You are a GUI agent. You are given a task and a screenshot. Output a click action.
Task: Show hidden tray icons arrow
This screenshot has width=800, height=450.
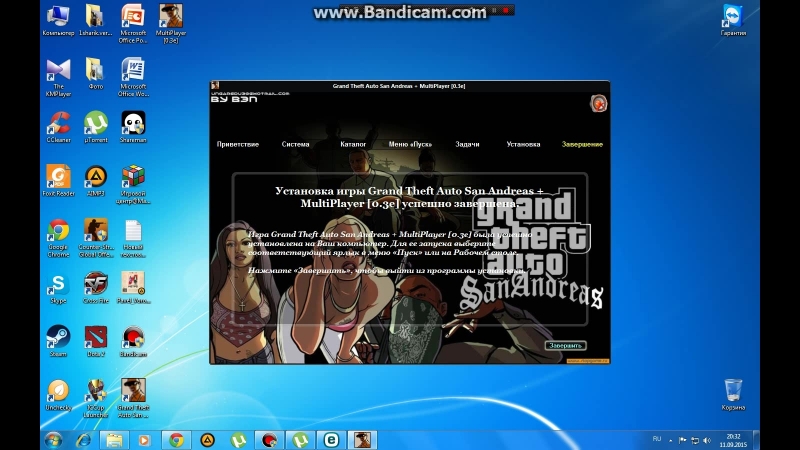[x=670, y=440]
